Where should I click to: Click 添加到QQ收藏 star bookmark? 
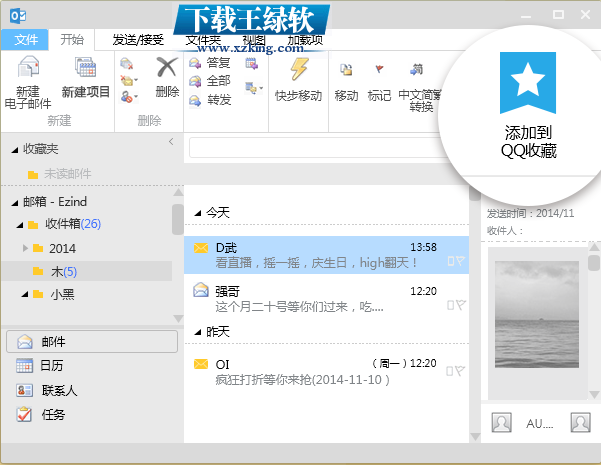[x=528, y=83]
